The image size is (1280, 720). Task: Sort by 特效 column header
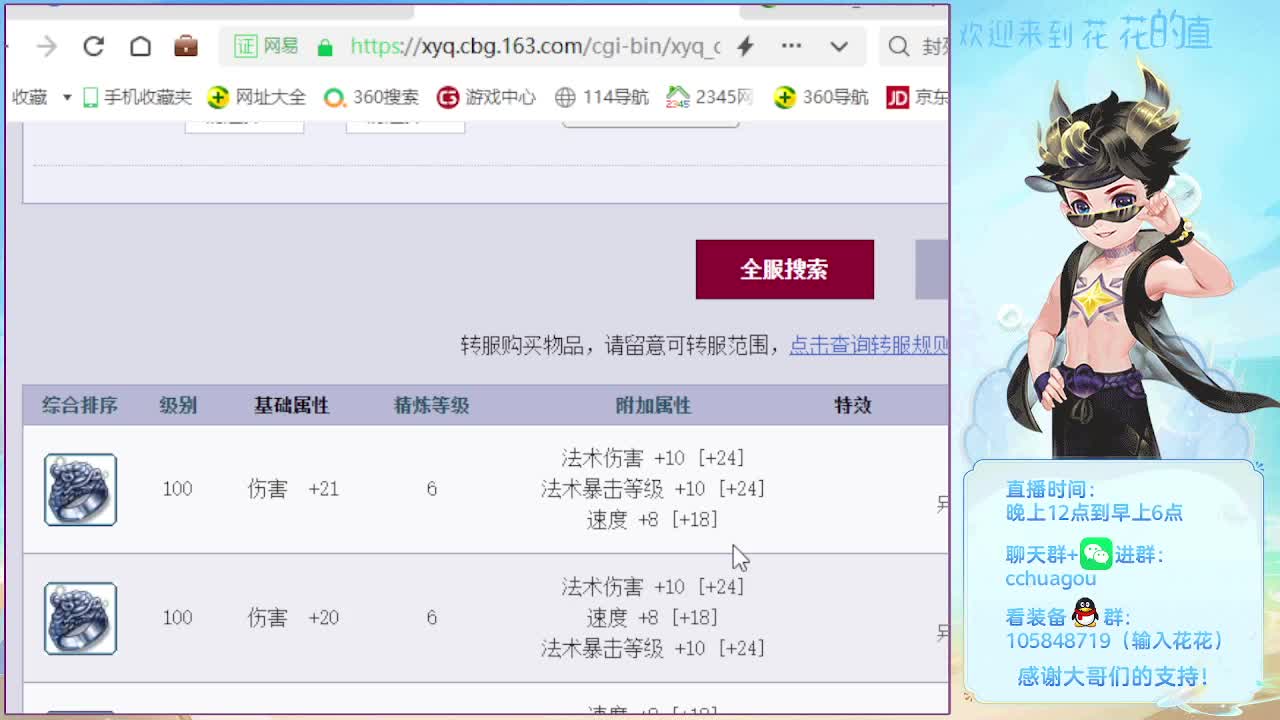point(853,405)
